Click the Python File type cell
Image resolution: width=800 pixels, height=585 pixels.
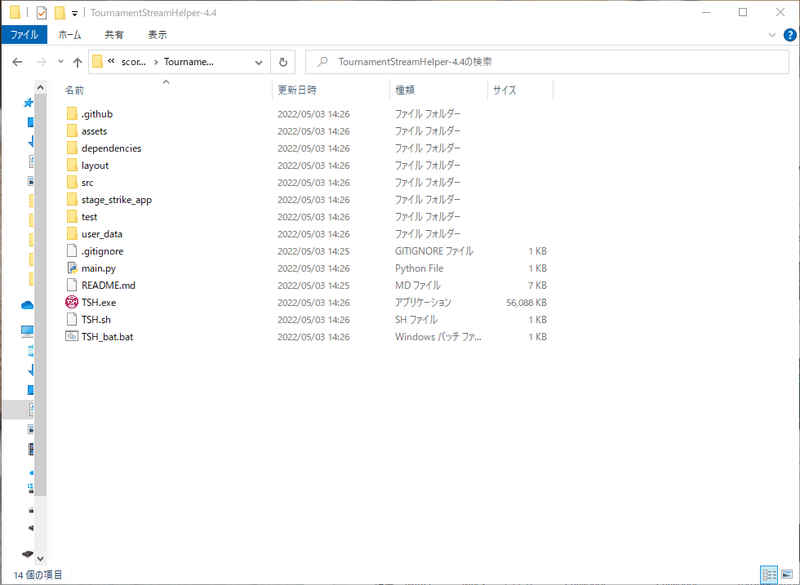click(419, 268)
